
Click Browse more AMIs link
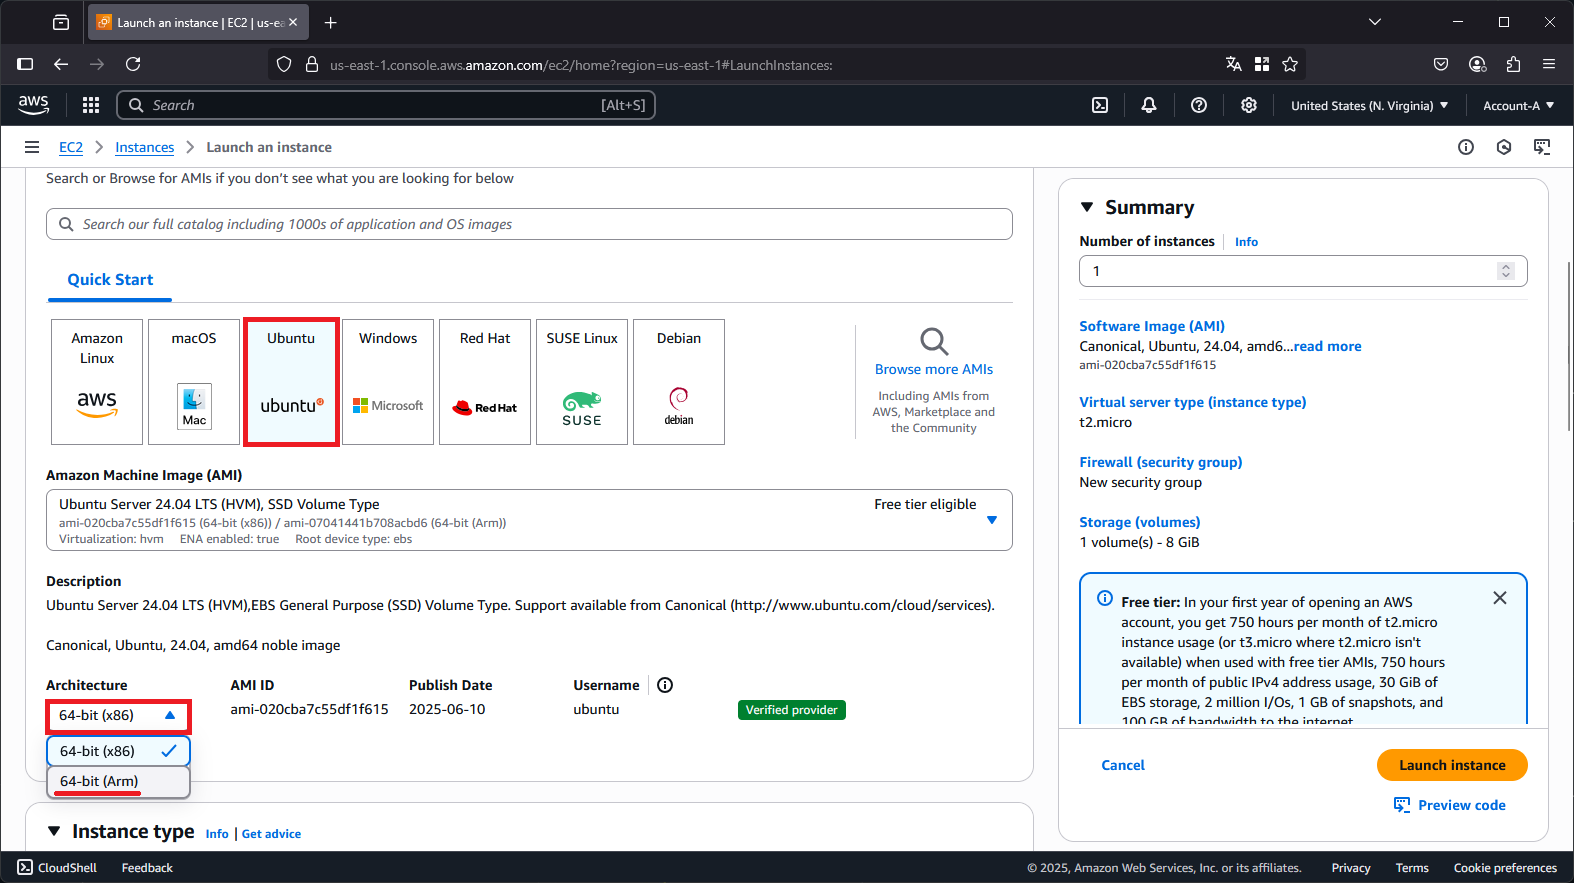[x=934, y=369]
